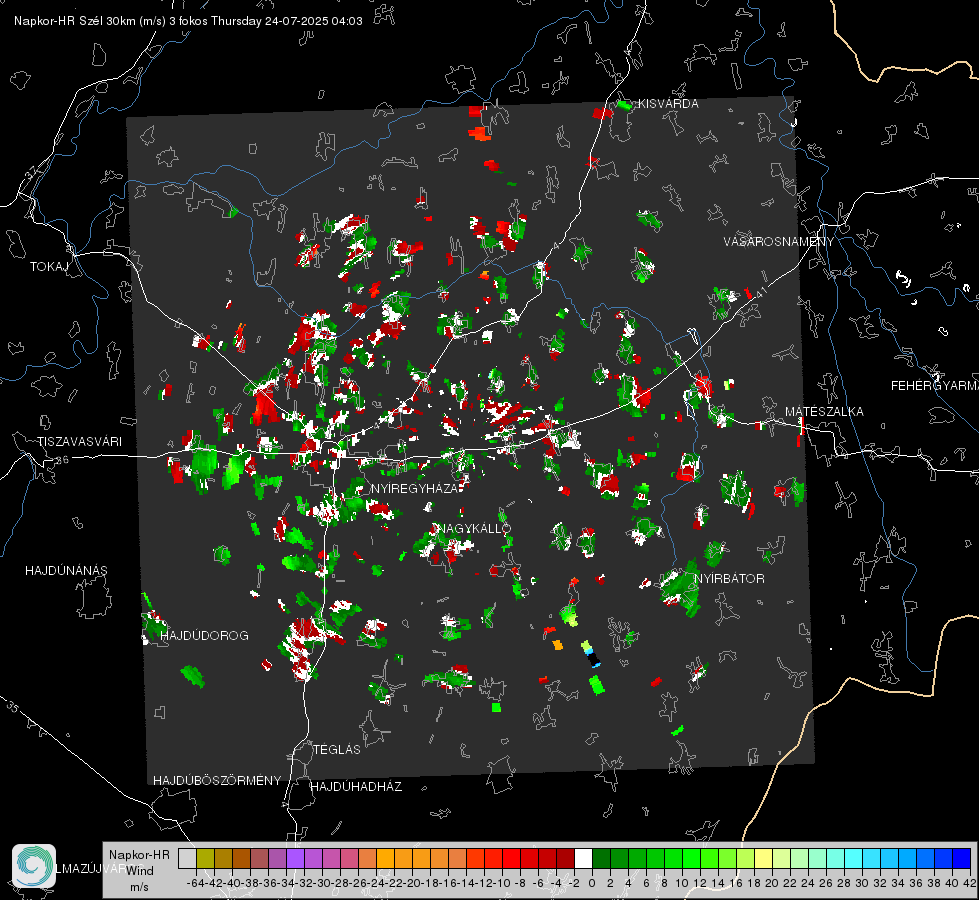Click the TOKAJ city label
This screenshot has height=900, width=979.
(49, 267)
